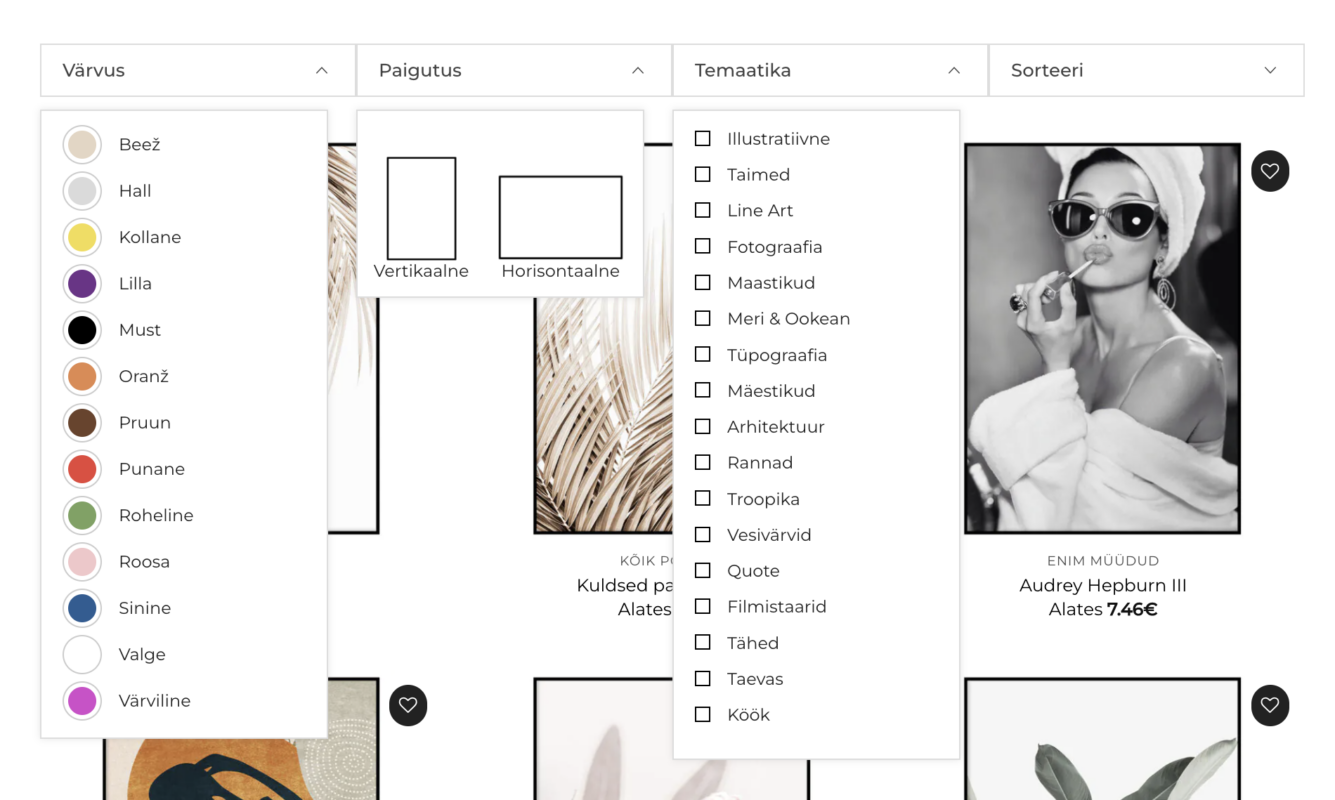Check the Rannad checkbox
The image size is (1335, 800).
coord(703,462)
